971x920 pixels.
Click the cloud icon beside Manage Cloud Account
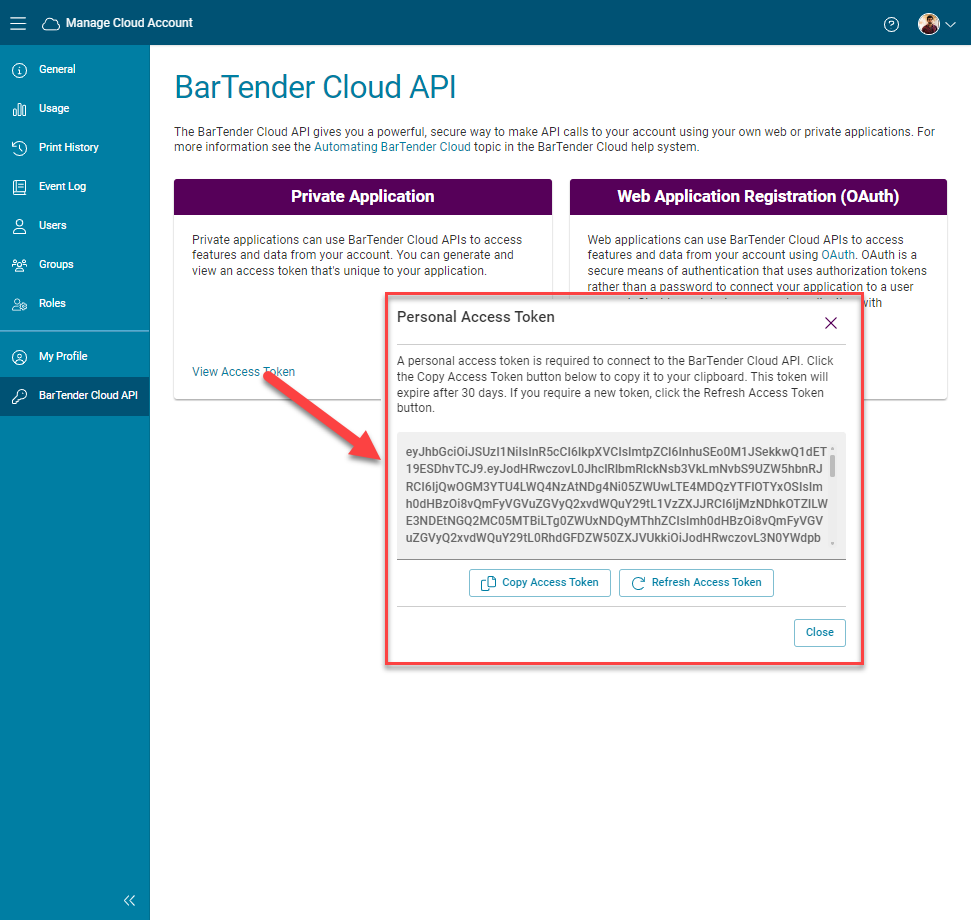coord(51,24)
